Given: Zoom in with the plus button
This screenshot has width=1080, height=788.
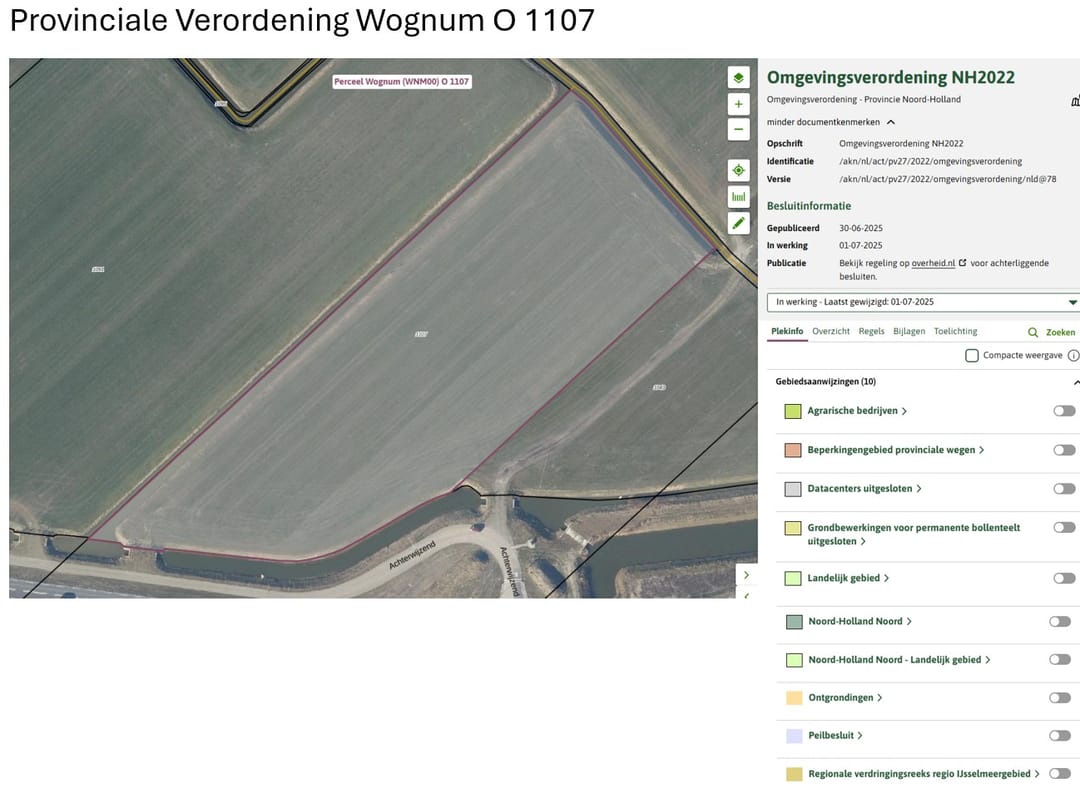Looking at the screenshot, I should pyautogui.click(x=738, y=104).
